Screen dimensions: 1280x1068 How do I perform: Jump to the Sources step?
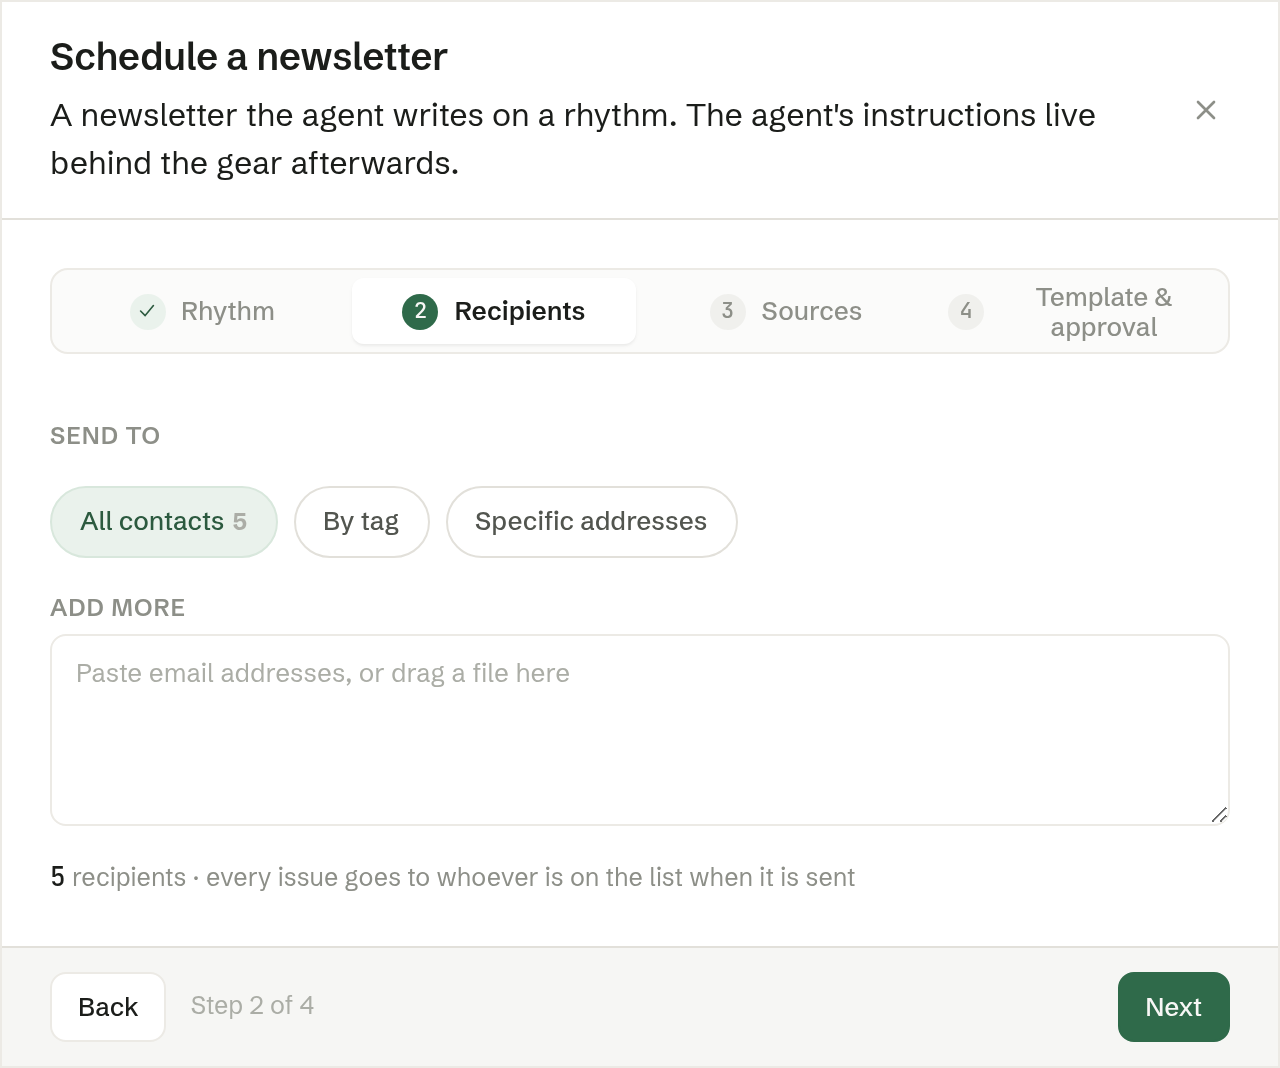(786, 311)
